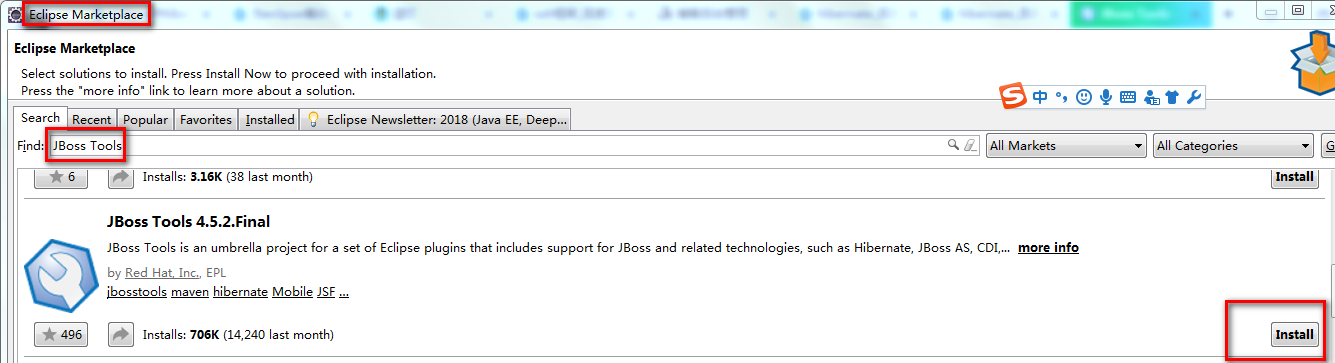Switch to the Search tab

(x=41, y=117)
